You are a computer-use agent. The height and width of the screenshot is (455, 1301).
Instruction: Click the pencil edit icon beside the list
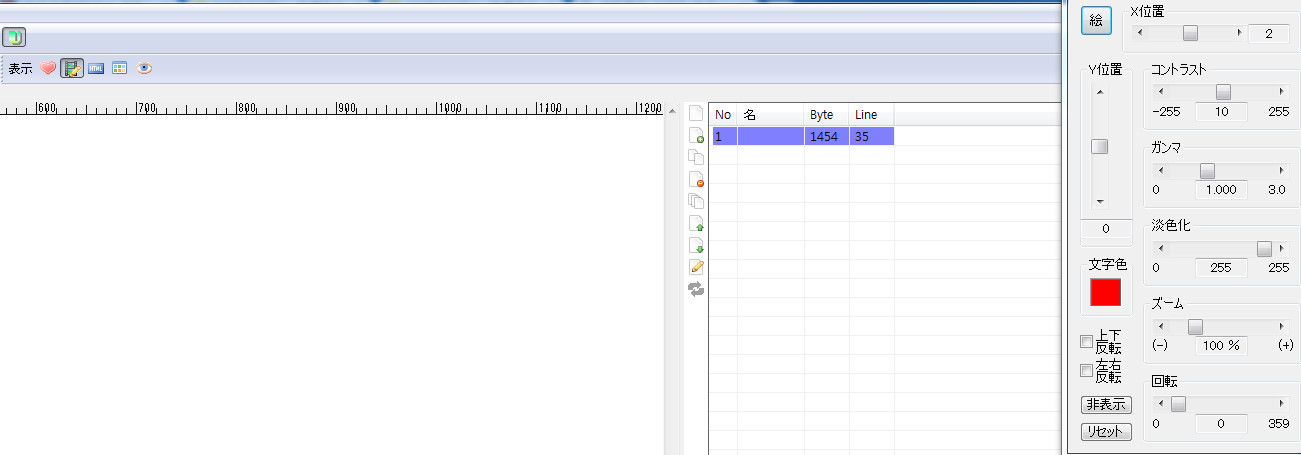point(696,267)
